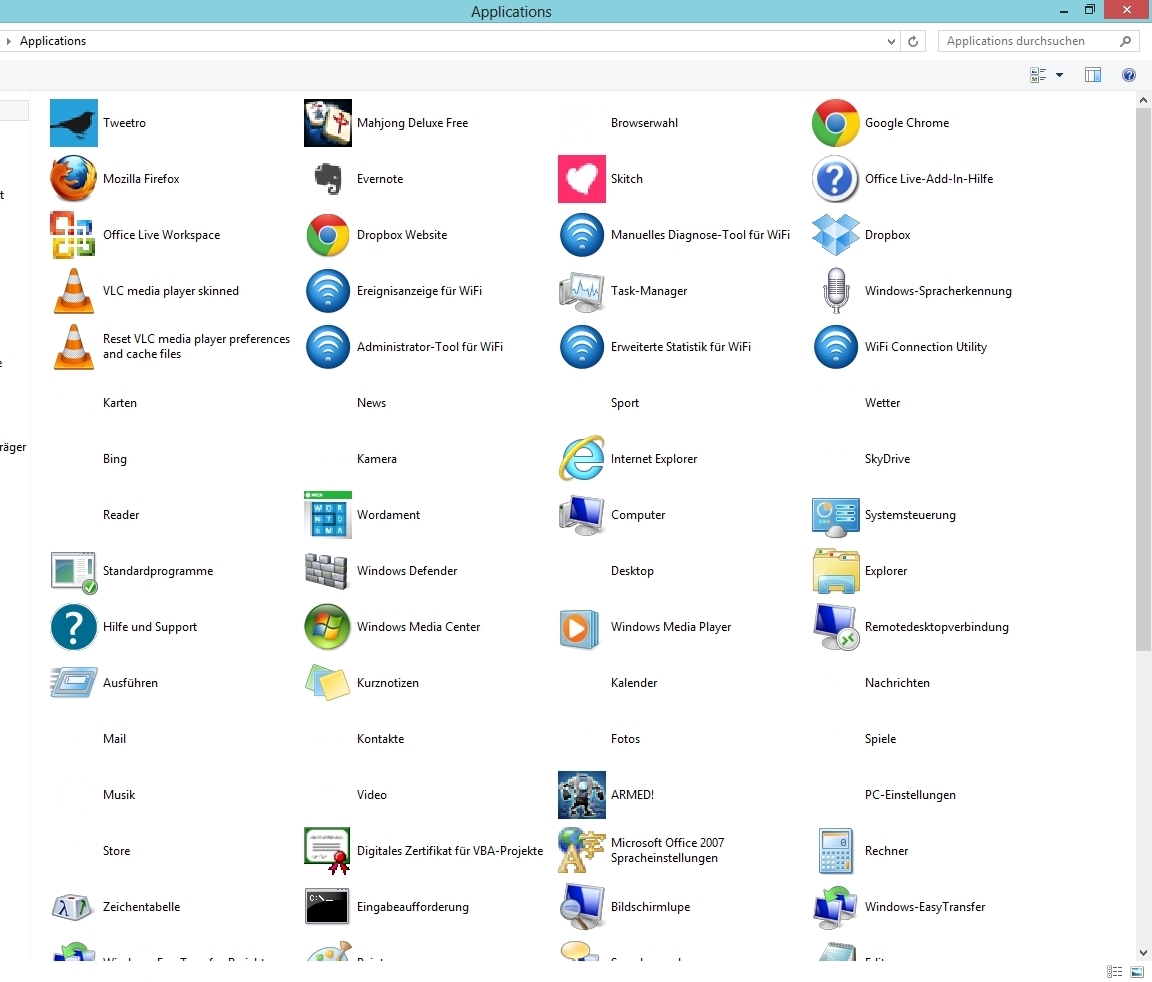
Task: Select the News app label
Action: point(371,402)
